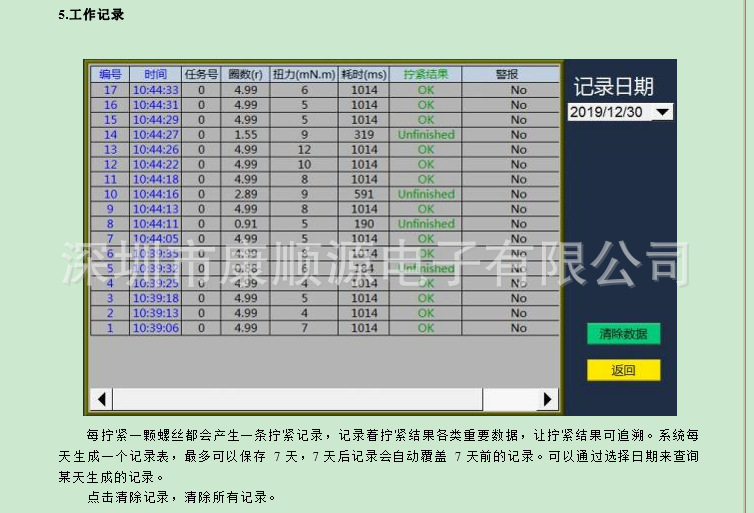Select record number 10
The image size is (754, 513).
(x=110, y=194)
